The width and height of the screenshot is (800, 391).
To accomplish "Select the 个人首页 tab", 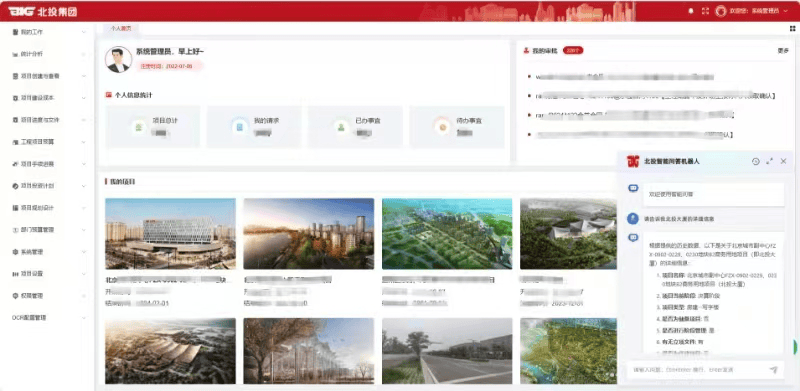I will coord(121,29).
